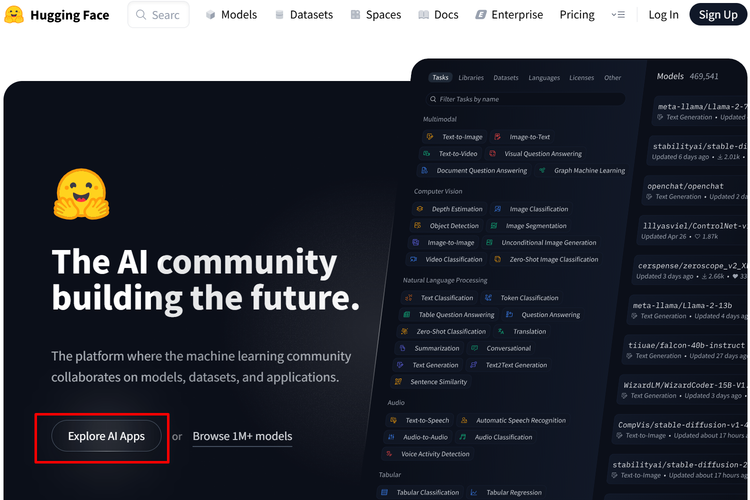Image resolution: width=750 pixels, height=500 pixels.
Task: Select the Tasks tab in the filter panel
Action: (440, 78)
